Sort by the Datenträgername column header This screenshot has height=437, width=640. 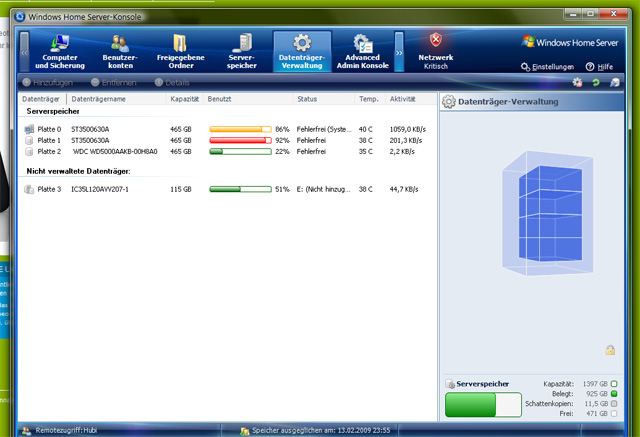[116, 99]
